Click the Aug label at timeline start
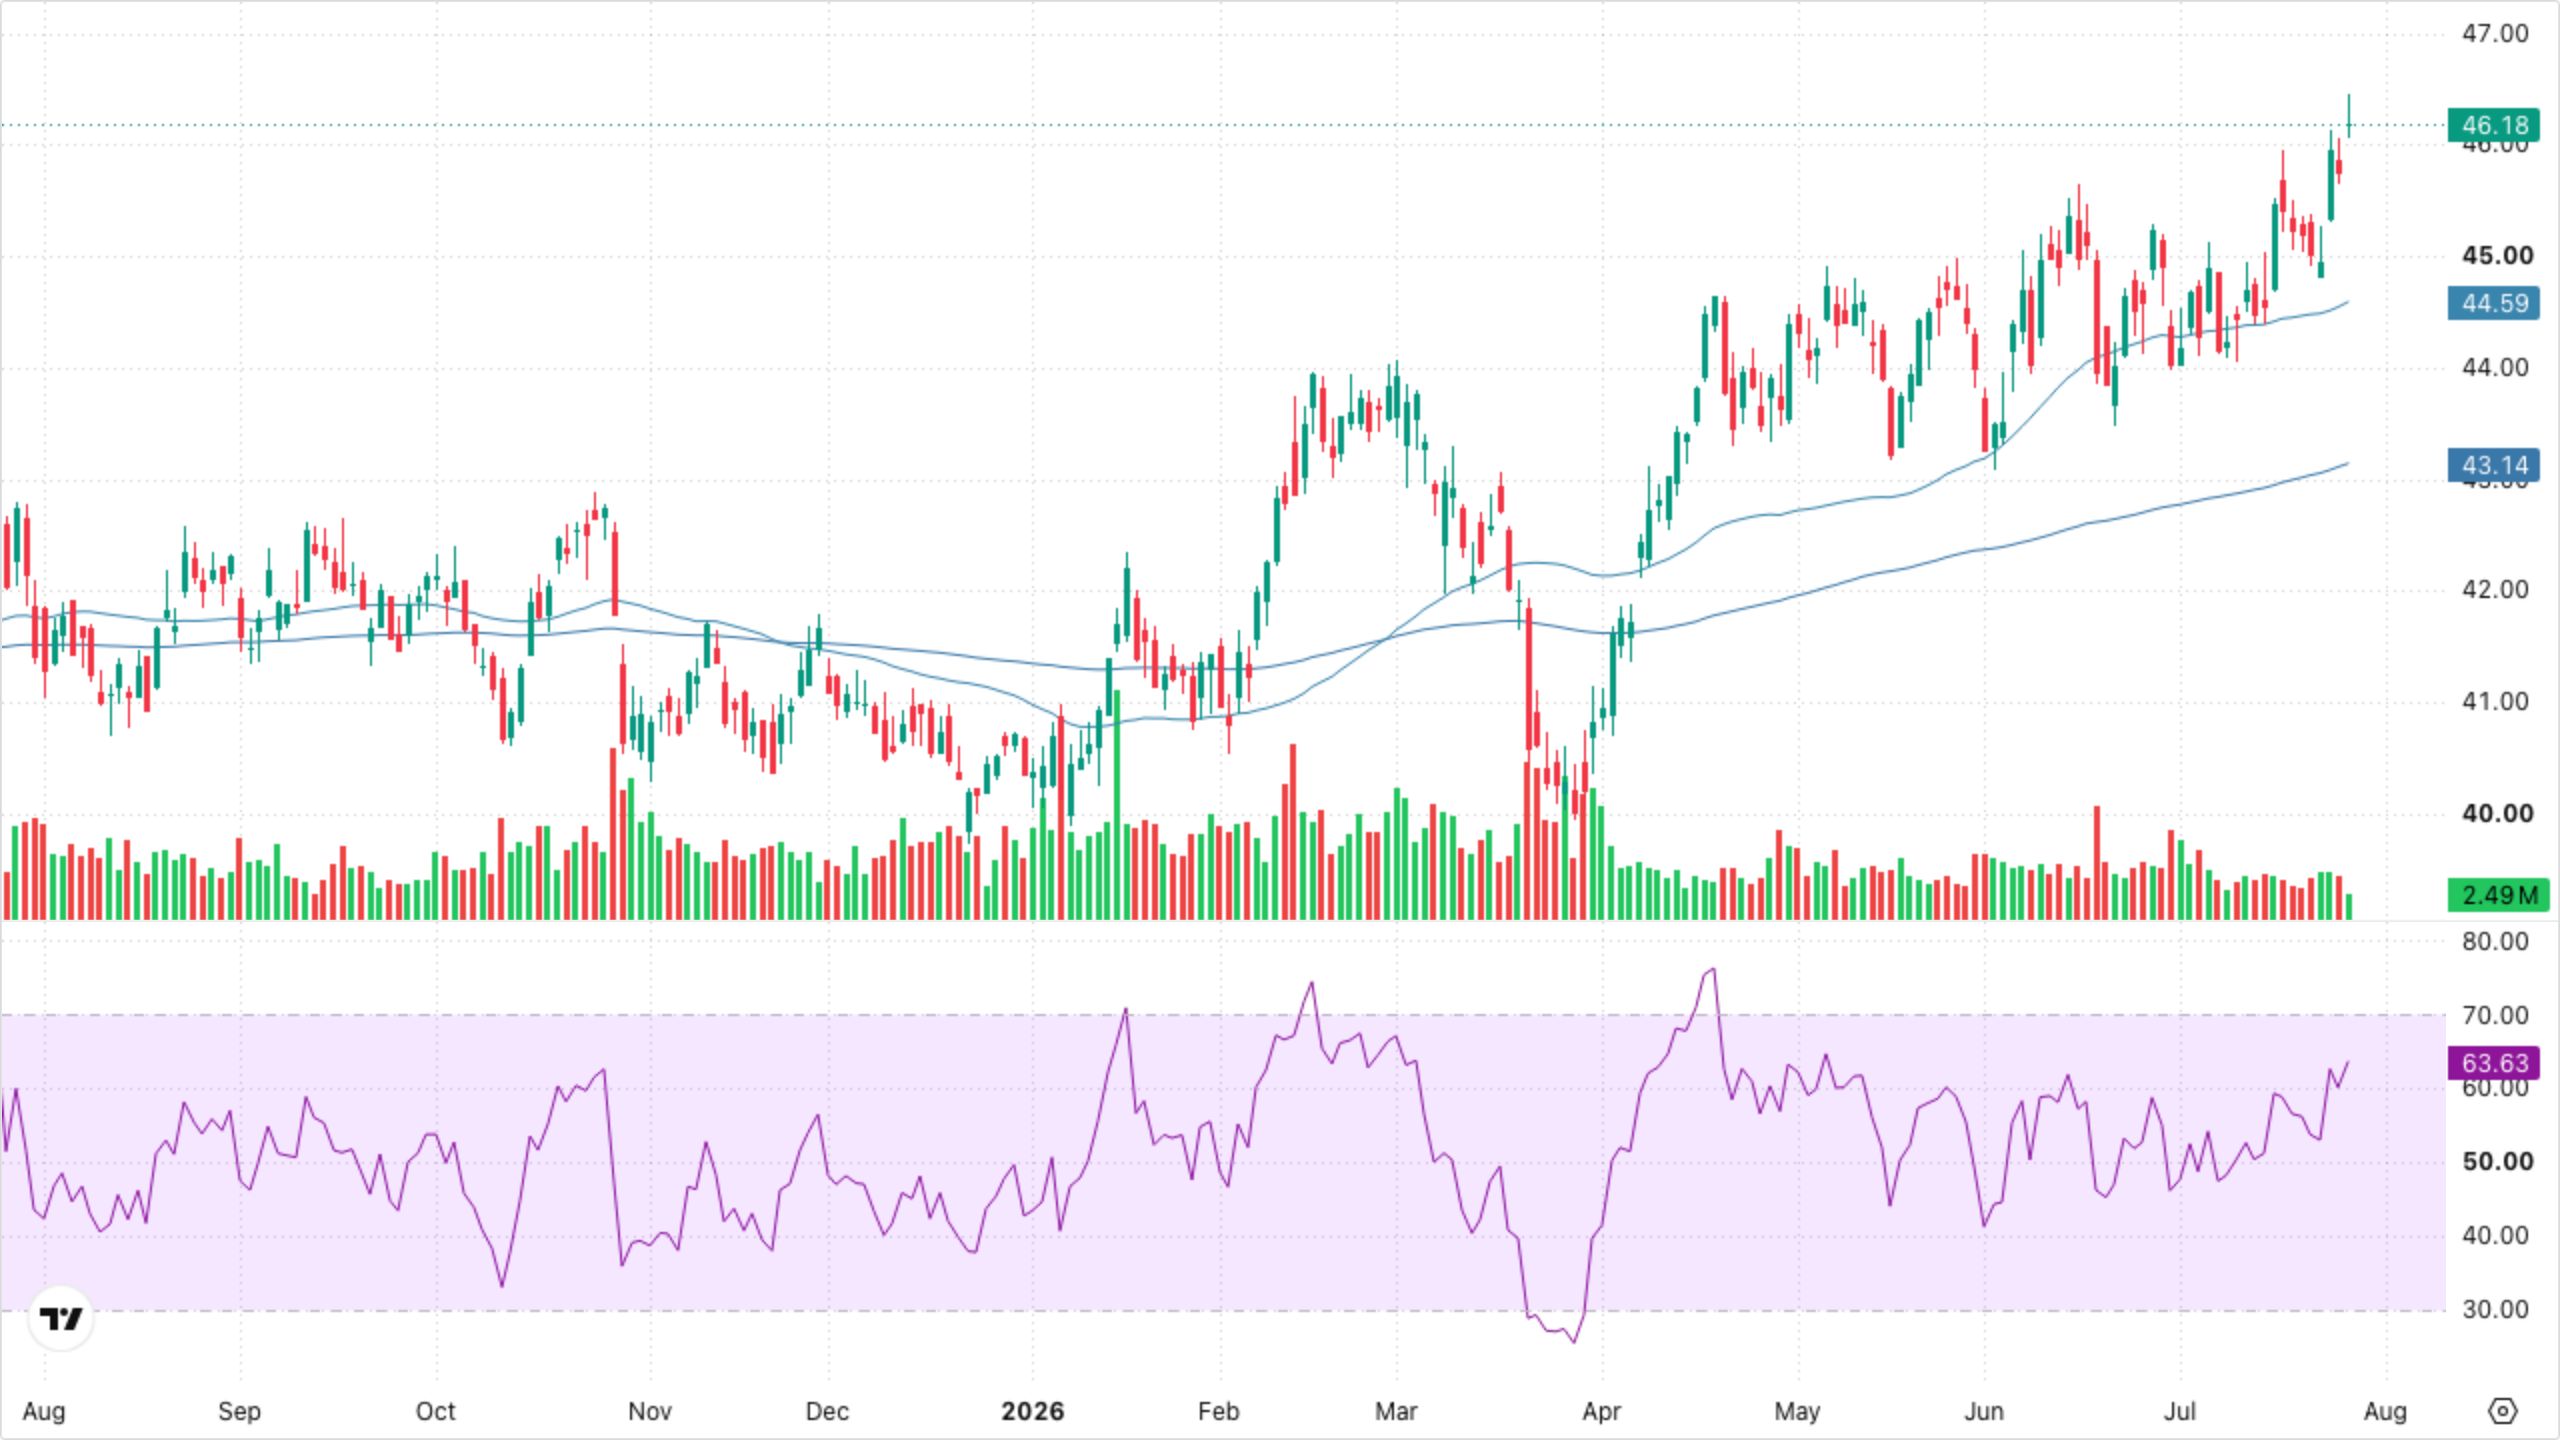 point(44,1411)
